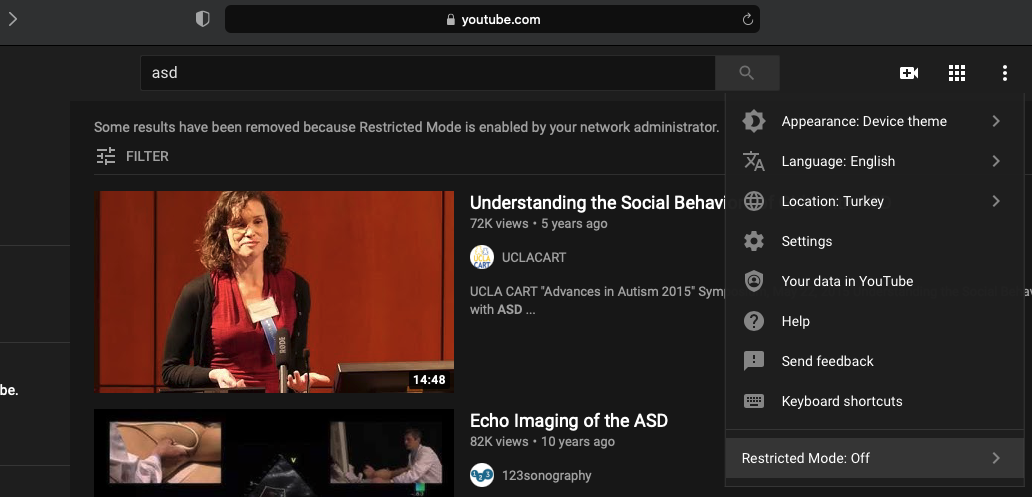Click the Safari forward arrow
Screen dimensions: 1032x497
[x=13, y=19]
